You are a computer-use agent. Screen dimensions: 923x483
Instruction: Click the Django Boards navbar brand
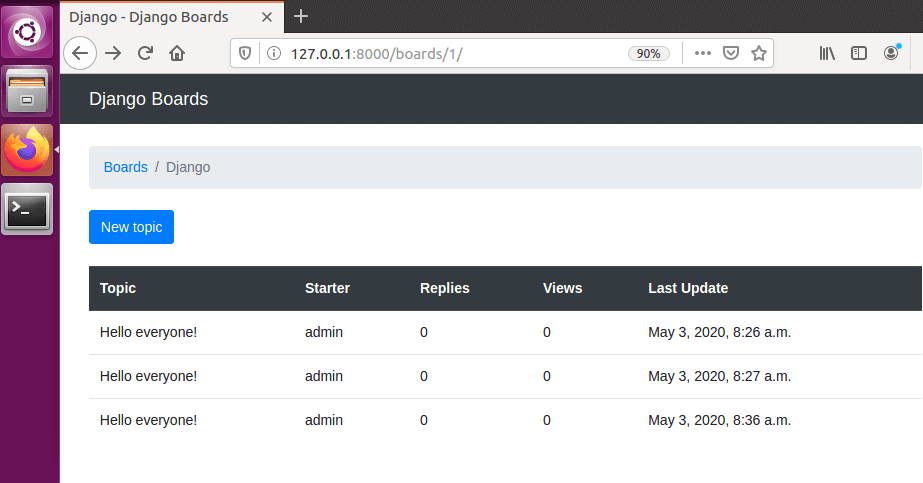148,99
